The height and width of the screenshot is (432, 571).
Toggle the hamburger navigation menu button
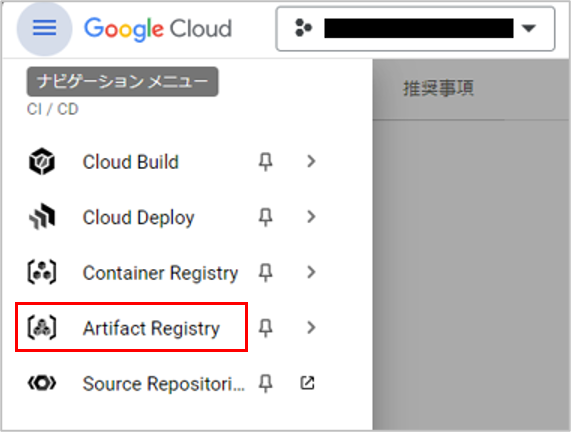click(x=44, y=28)
